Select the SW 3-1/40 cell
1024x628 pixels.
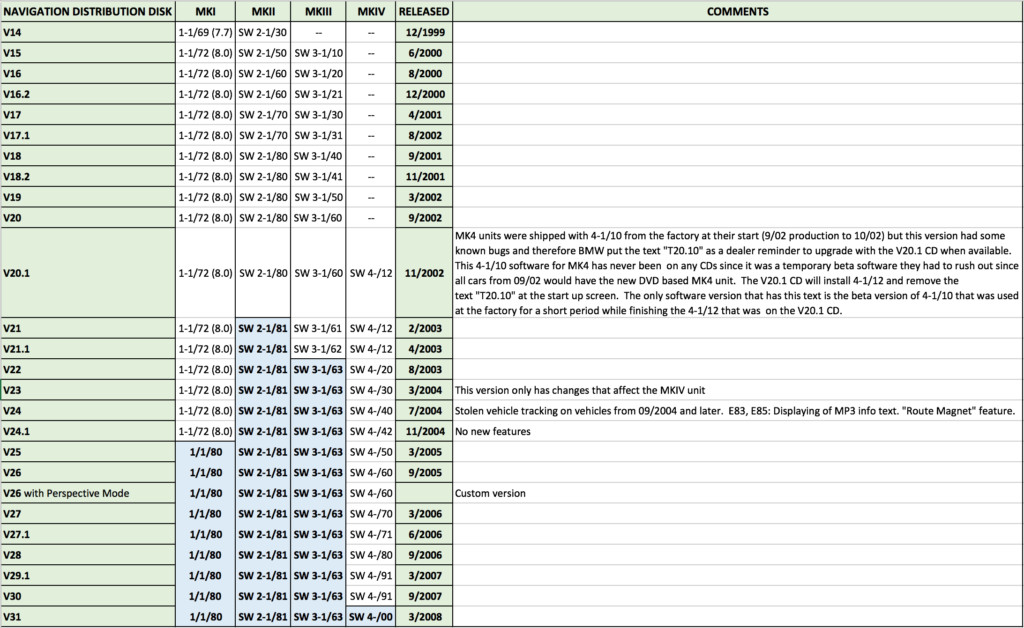(x=318, y=156)
